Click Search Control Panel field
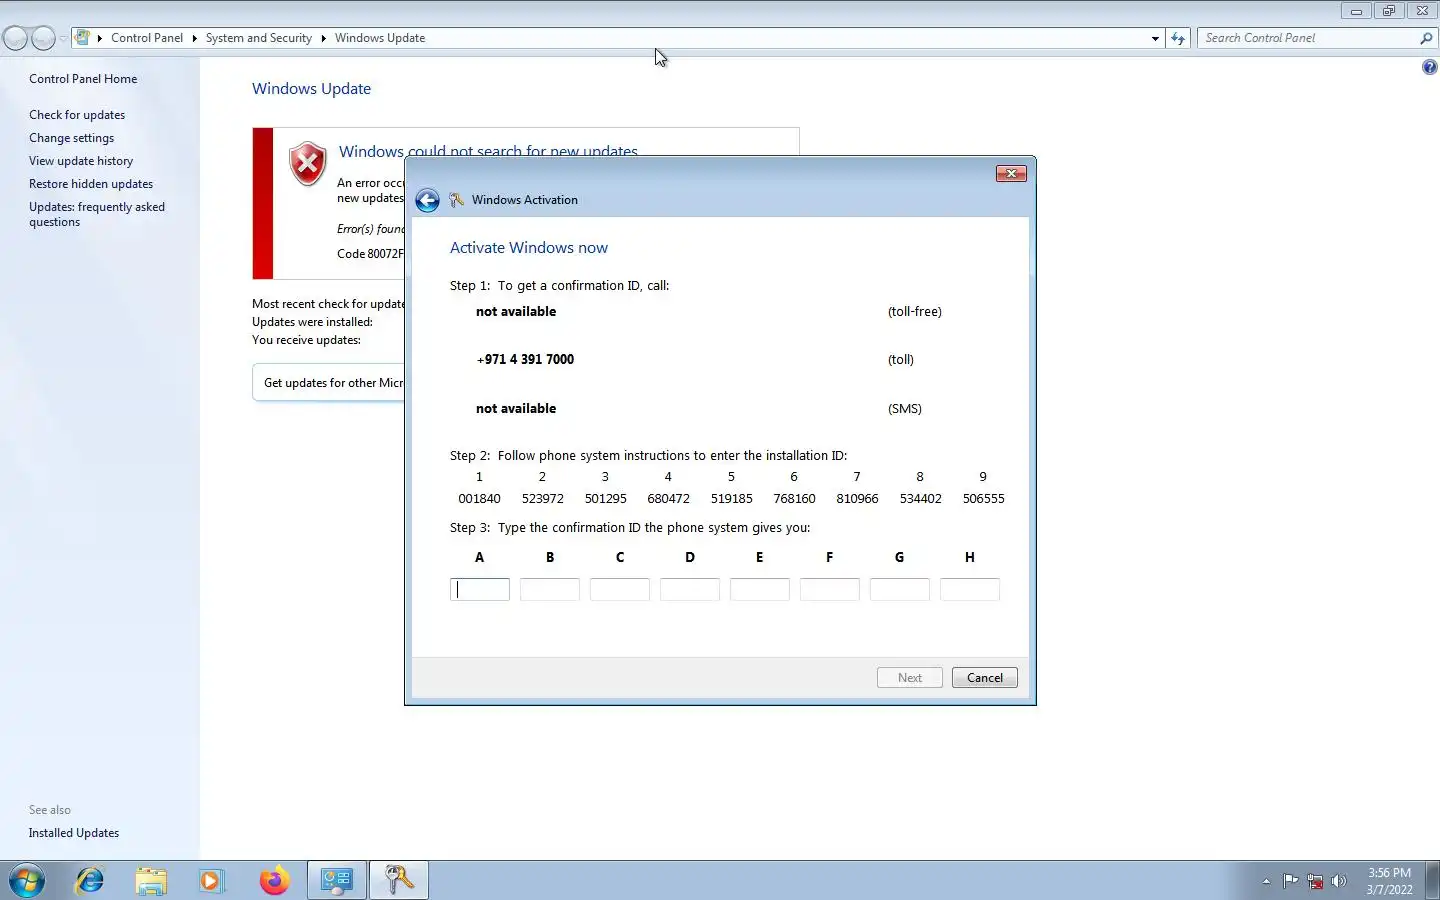This screenshot has width=1440, height=900. [1308, 38]
